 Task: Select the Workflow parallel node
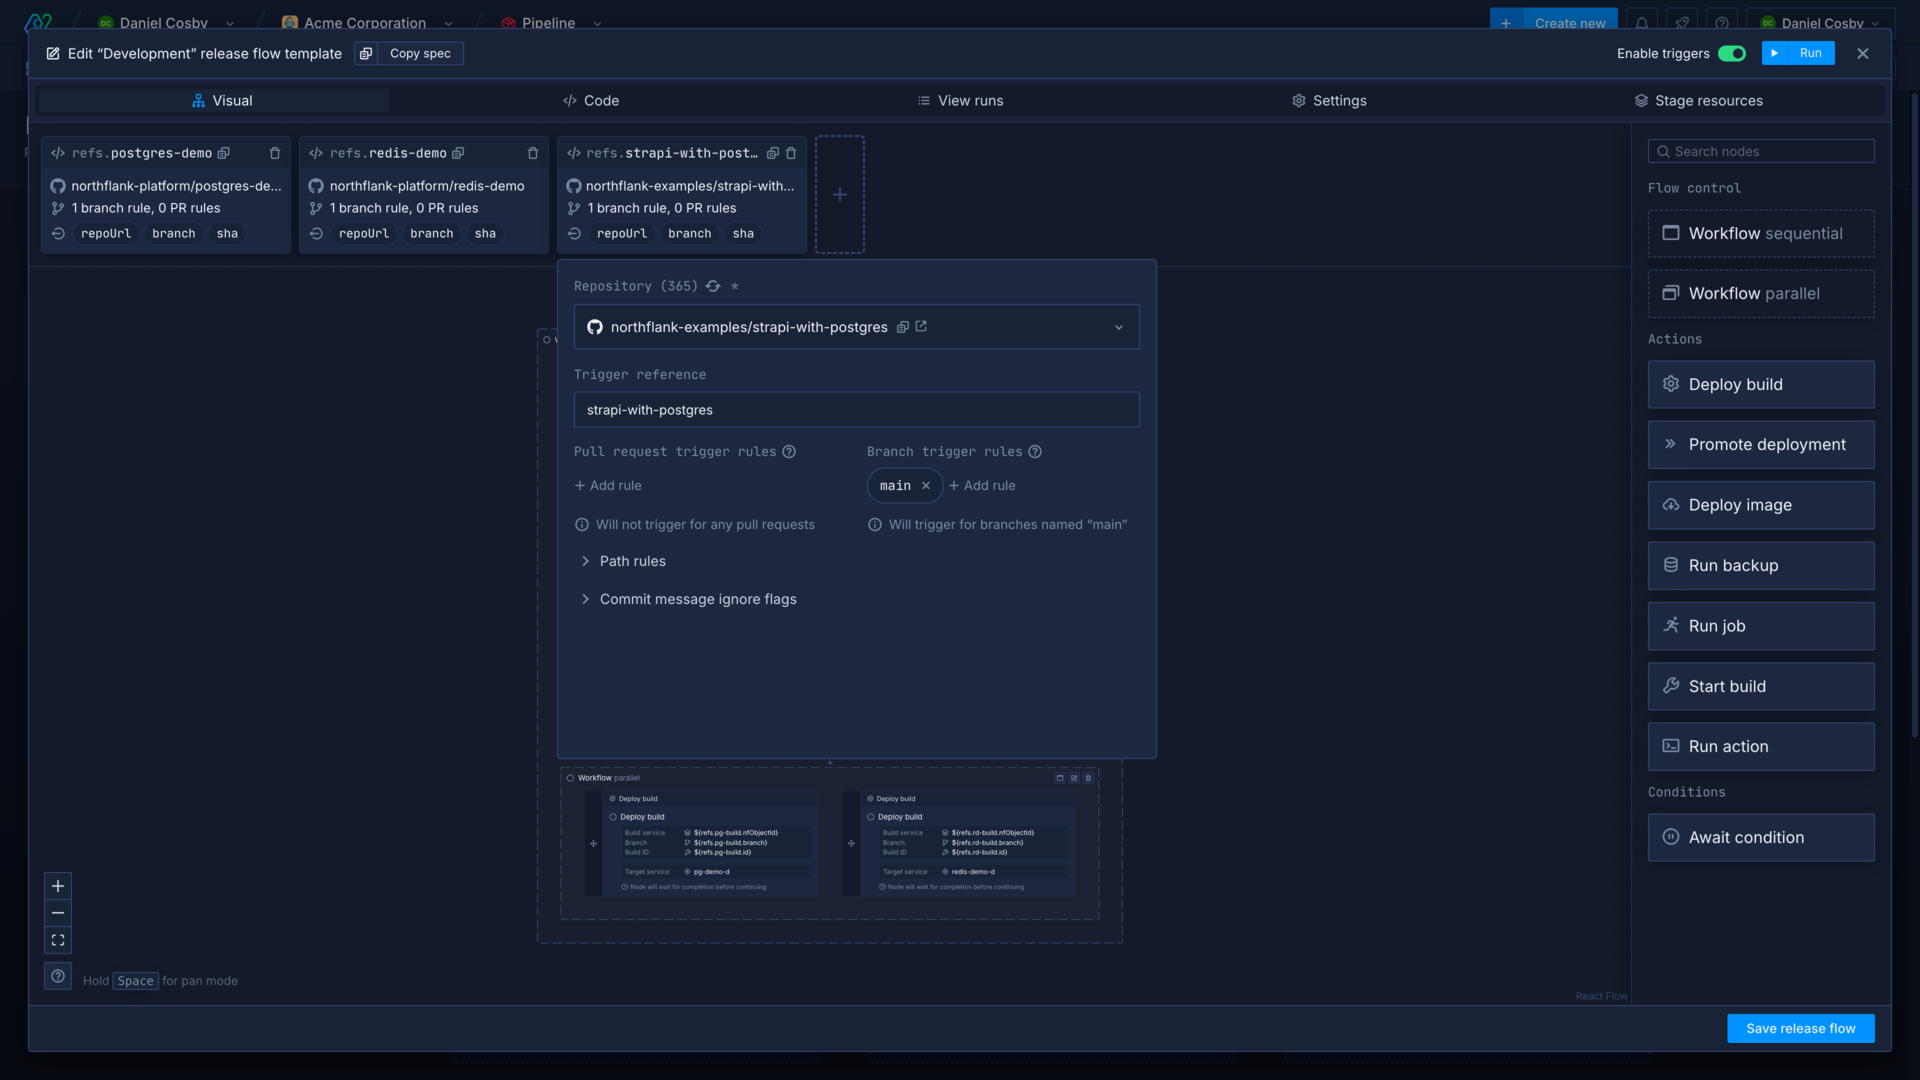[1761, 294]
